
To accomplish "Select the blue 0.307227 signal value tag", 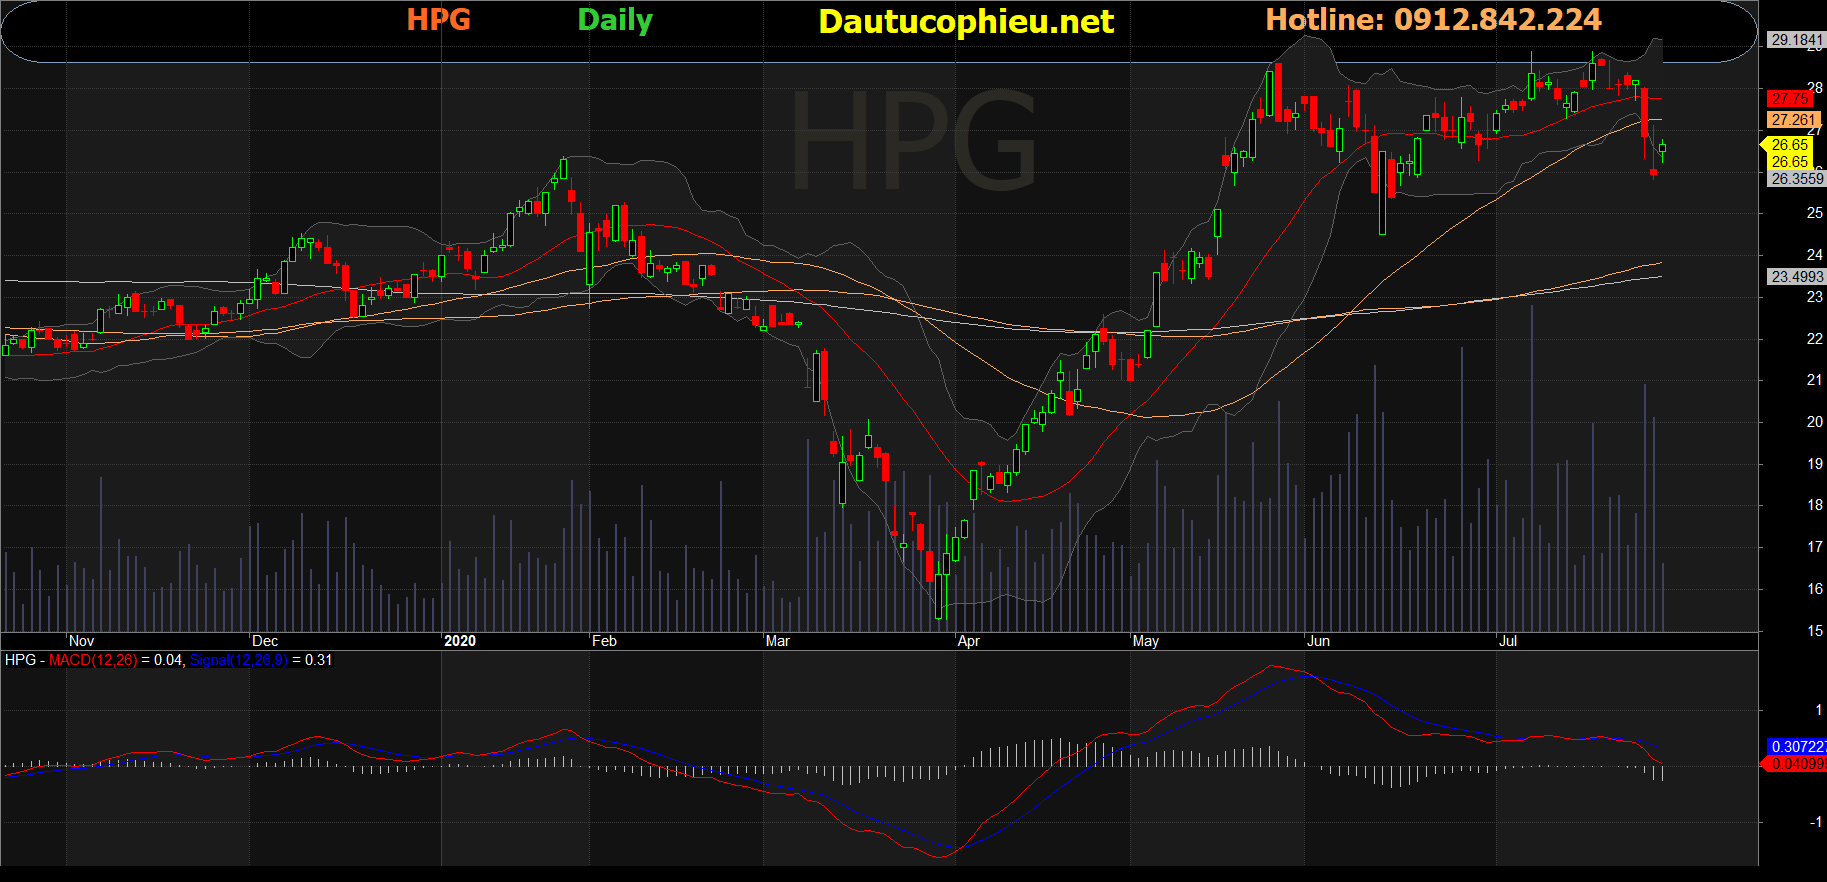I will (1797, 747).
